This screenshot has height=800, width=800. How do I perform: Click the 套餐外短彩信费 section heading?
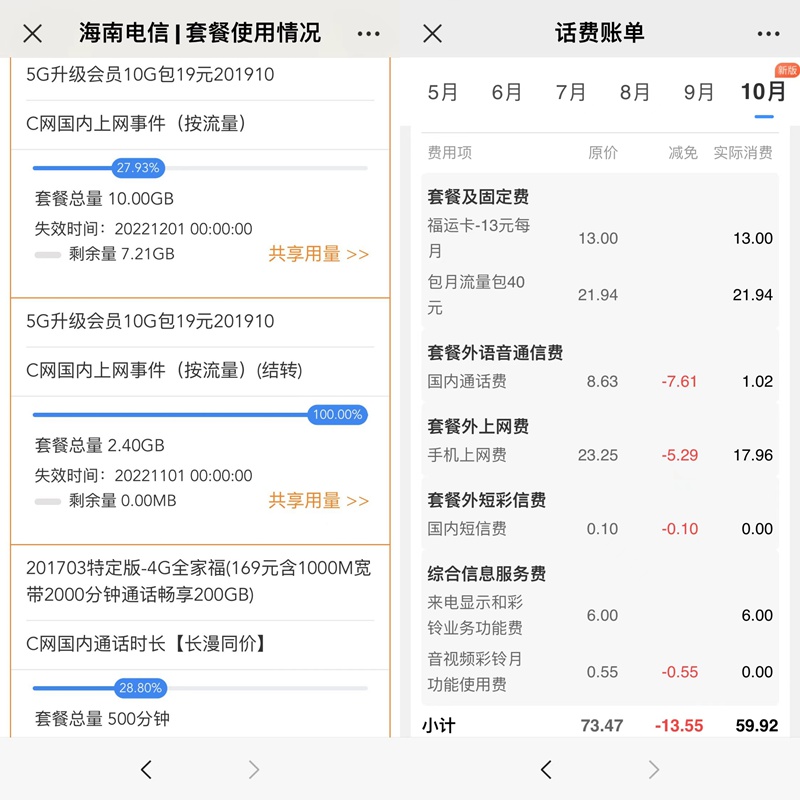point(487,500)
